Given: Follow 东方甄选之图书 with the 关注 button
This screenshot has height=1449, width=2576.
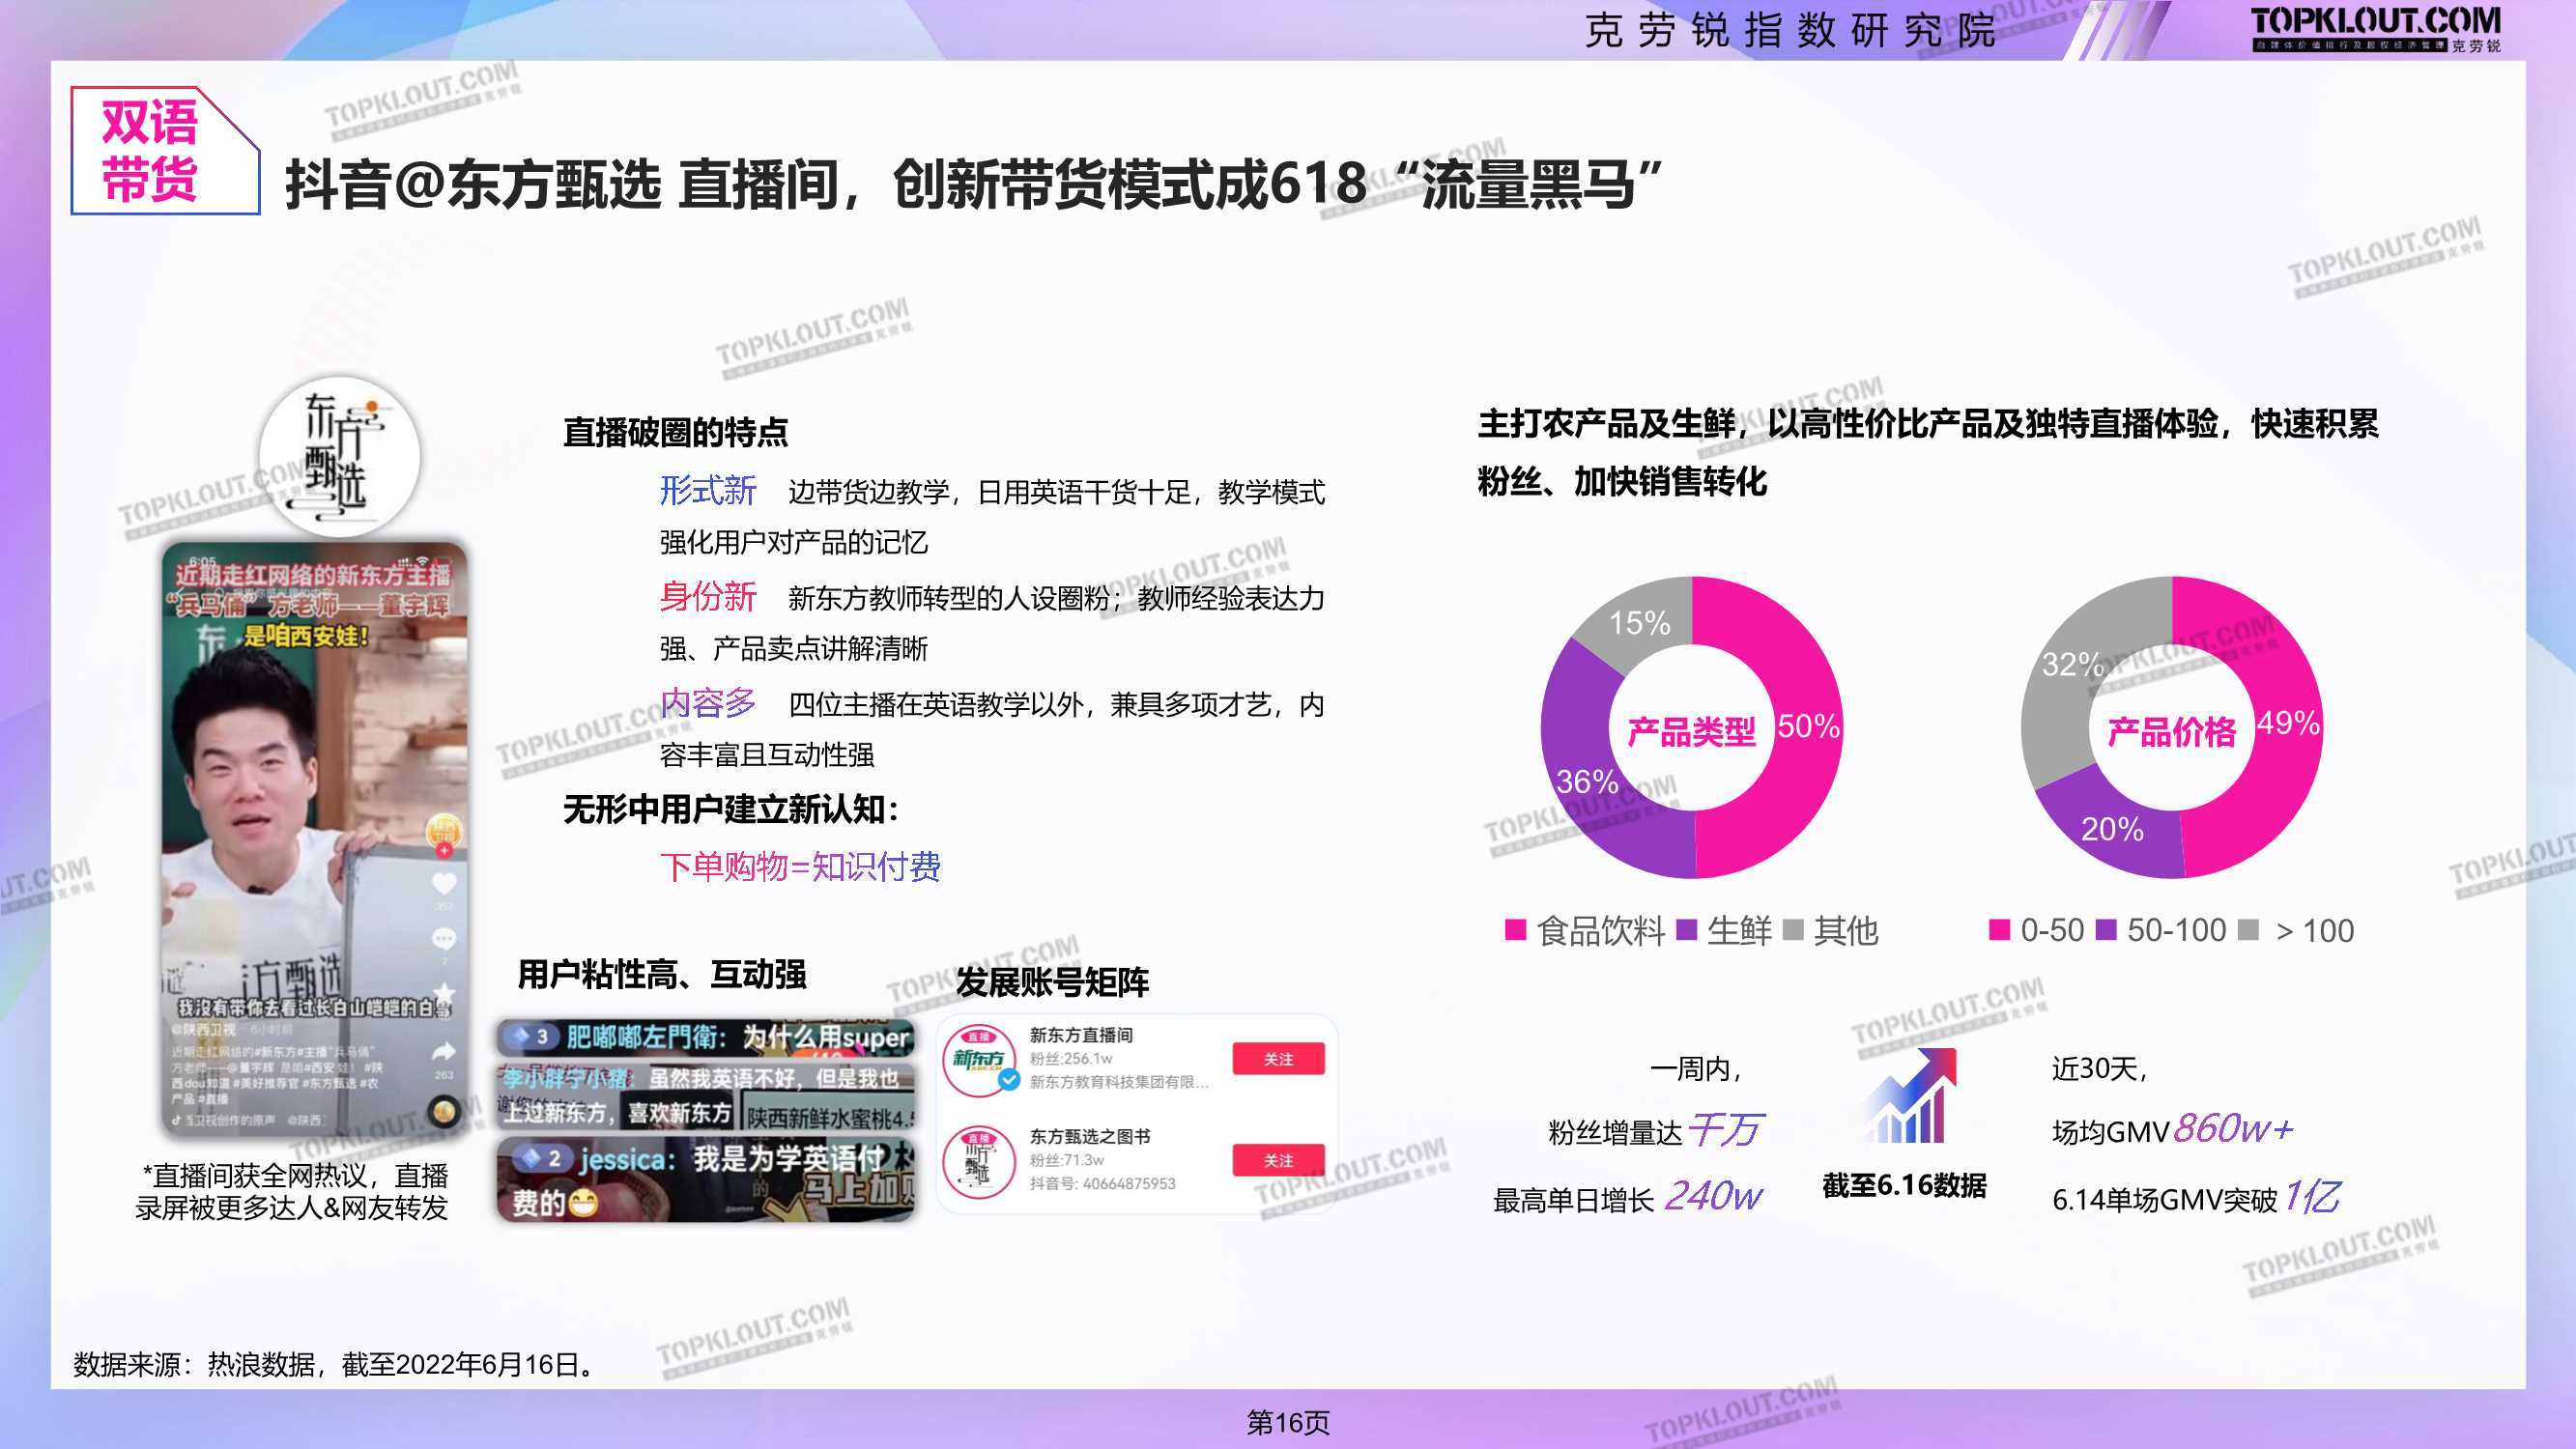Looking at the screenshot, I should pos(1278,1160).
